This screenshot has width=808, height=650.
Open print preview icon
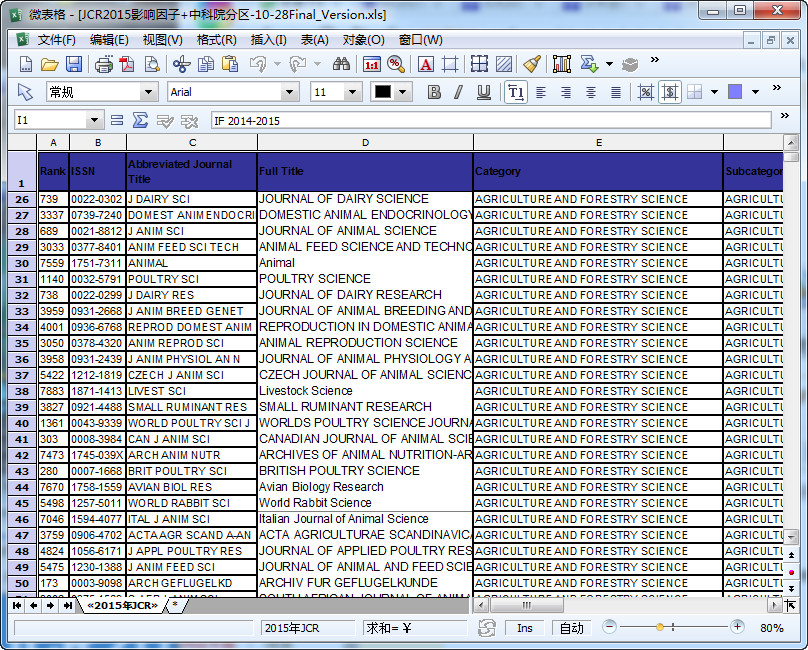(152, 64)
